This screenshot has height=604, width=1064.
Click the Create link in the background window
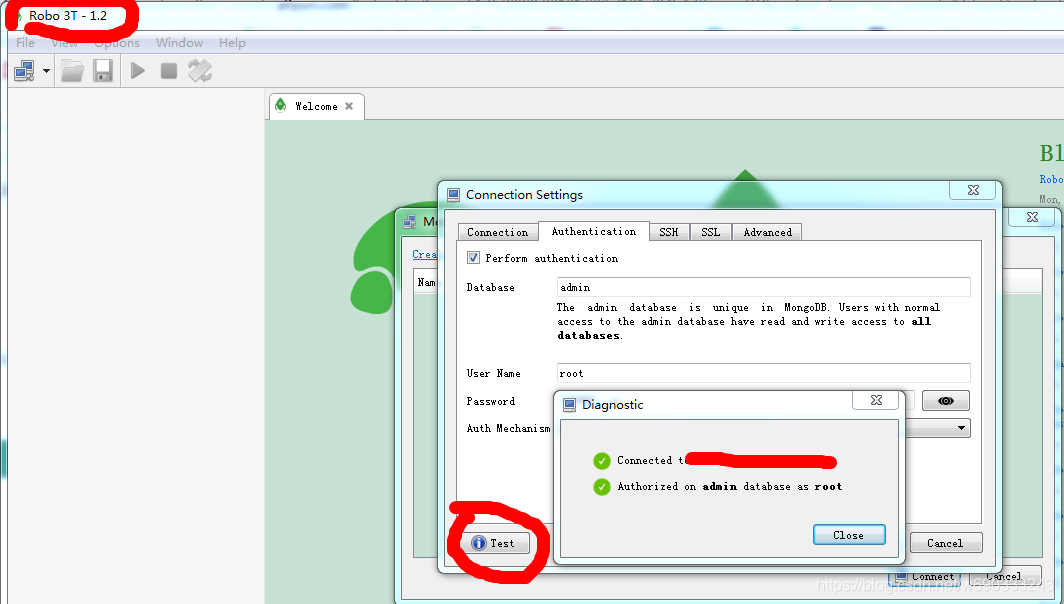(424, 254)
